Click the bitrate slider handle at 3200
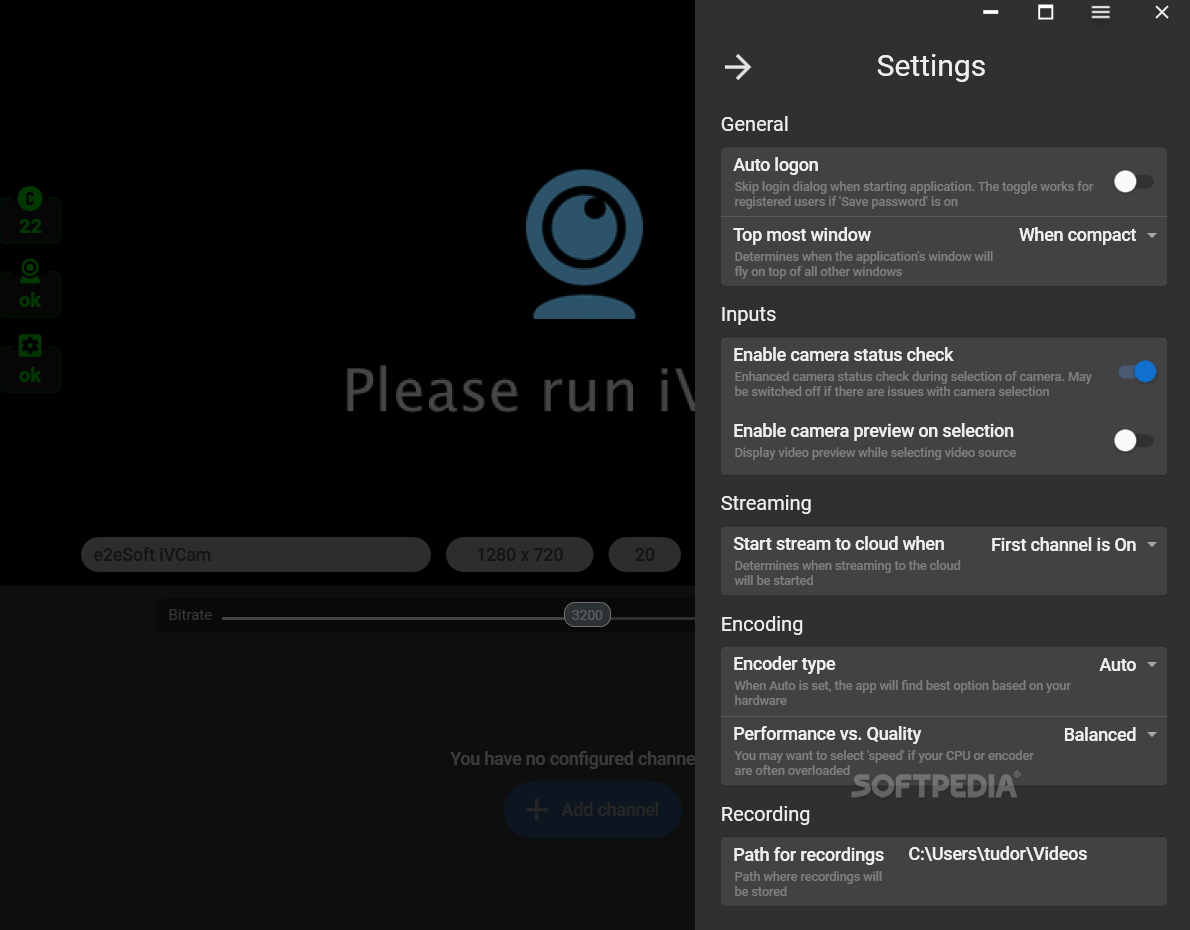 [587, 615]
